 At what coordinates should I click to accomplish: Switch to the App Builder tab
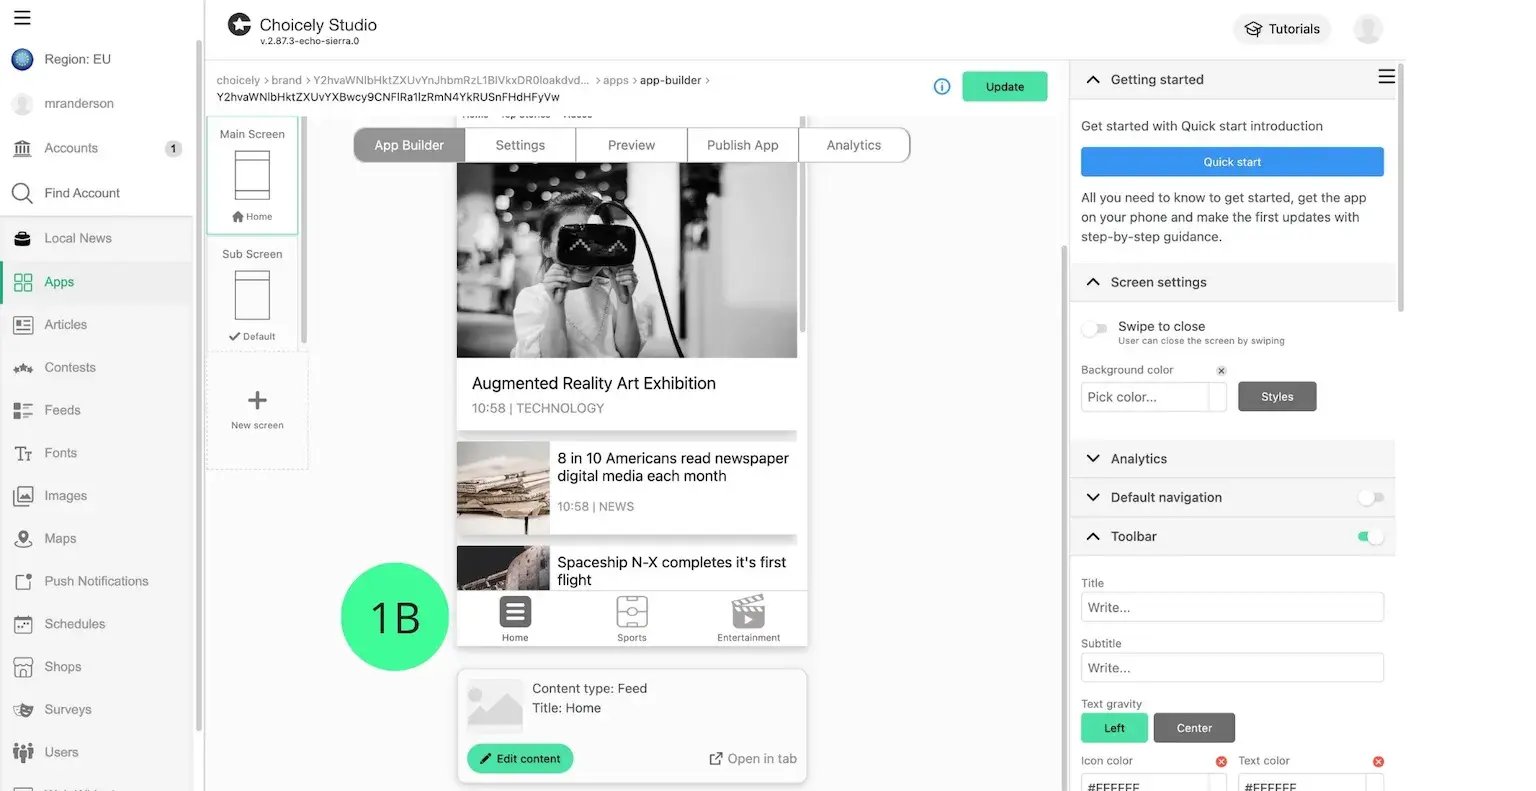tap(409, 145)
